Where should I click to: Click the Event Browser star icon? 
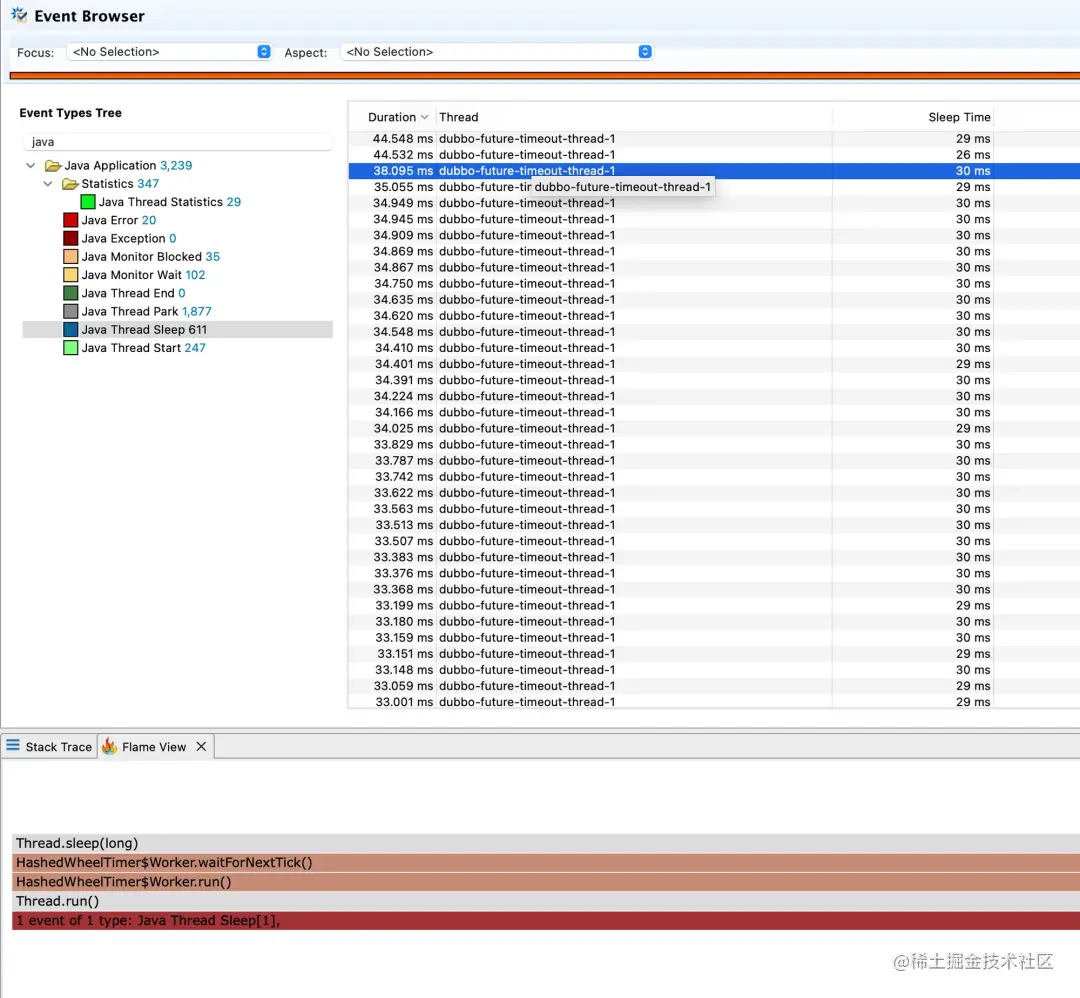(19, 15)
